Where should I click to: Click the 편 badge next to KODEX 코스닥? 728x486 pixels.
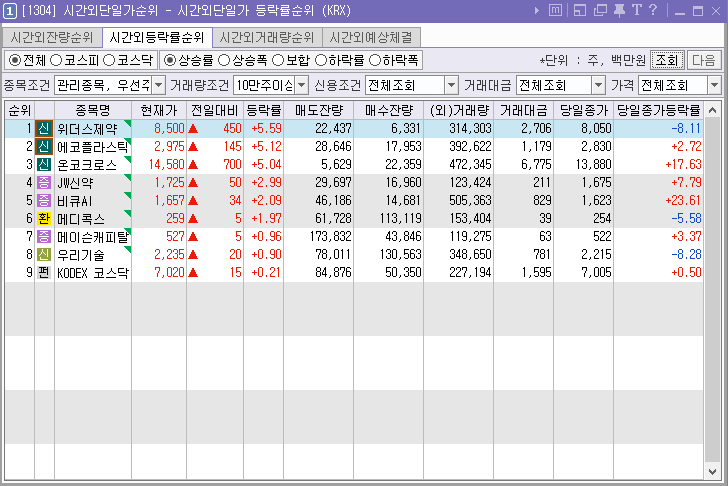click(44, 272)
